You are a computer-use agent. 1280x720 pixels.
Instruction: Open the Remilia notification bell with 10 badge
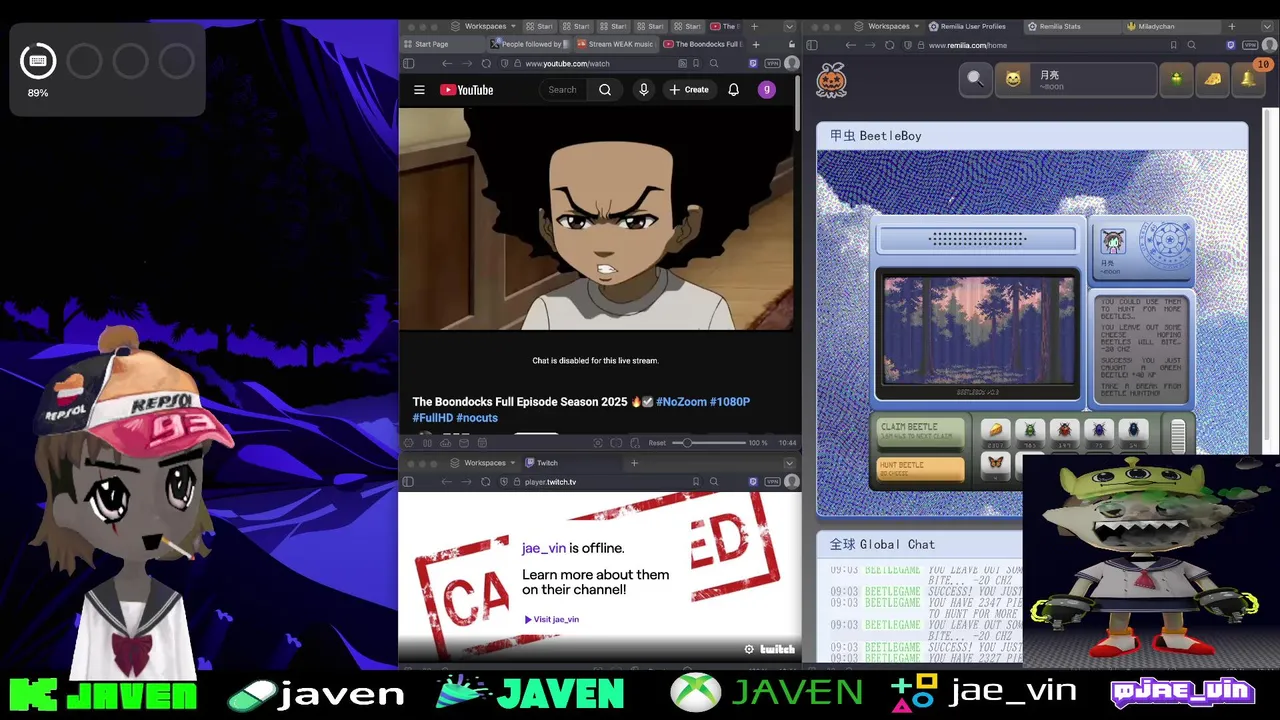tap(1250, 78)
